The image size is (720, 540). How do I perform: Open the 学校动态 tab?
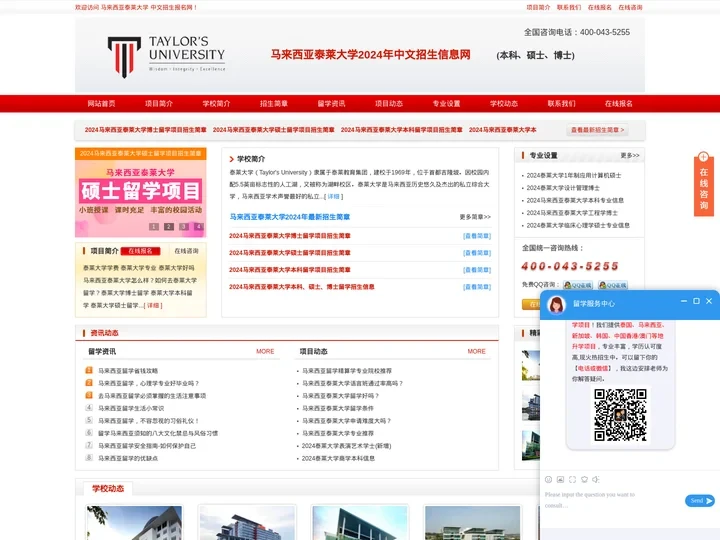click(x=108, y=489)
